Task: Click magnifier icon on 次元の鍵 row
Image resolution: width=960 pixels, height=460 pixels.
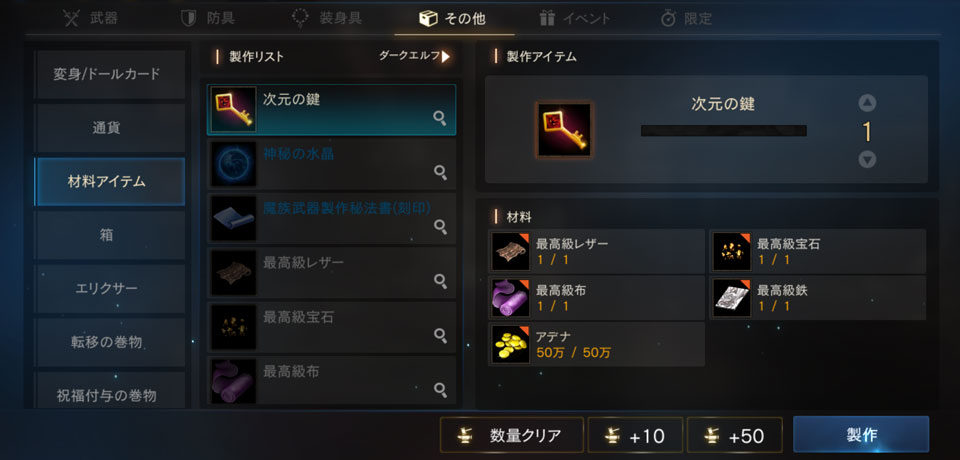Action: pos(440,118)
